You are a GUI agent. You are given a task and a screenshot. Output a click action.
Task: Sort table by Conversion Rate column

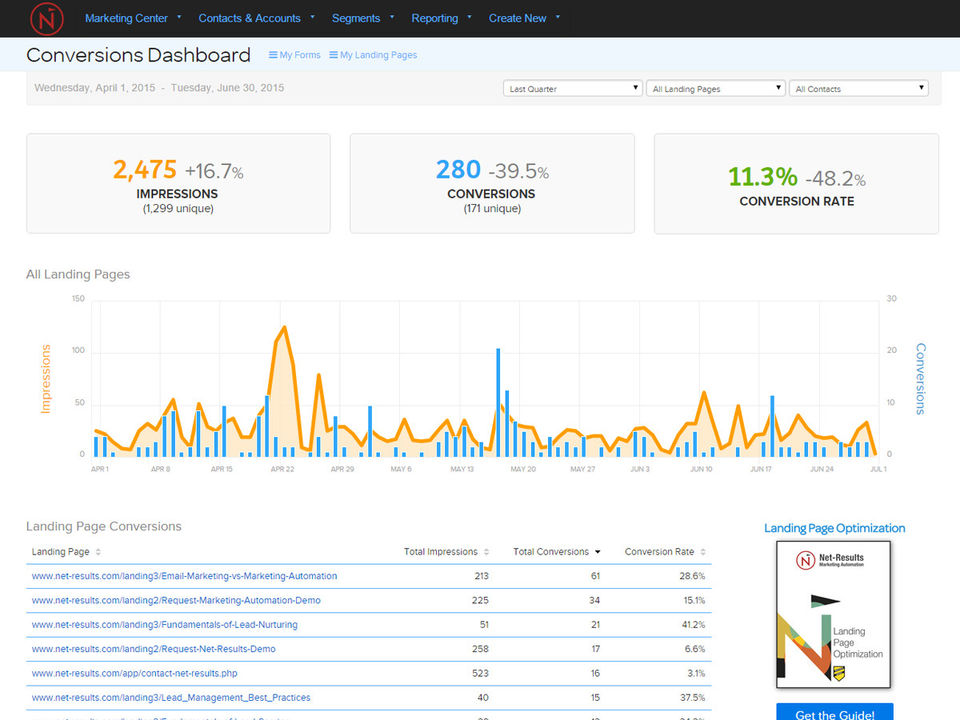click(x=665, y=552)
